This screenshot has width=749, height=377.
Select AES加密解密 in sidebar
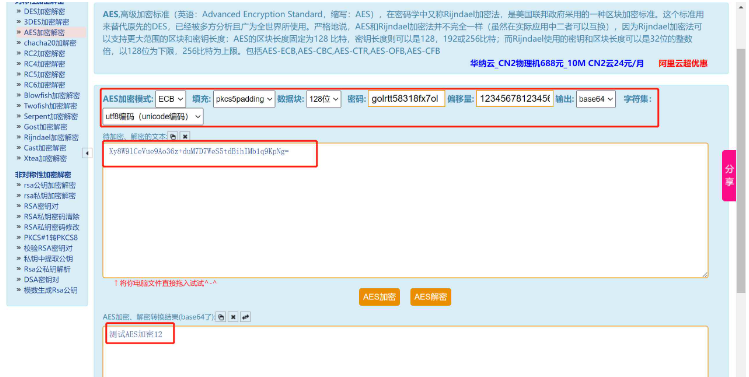coord(44,32)
